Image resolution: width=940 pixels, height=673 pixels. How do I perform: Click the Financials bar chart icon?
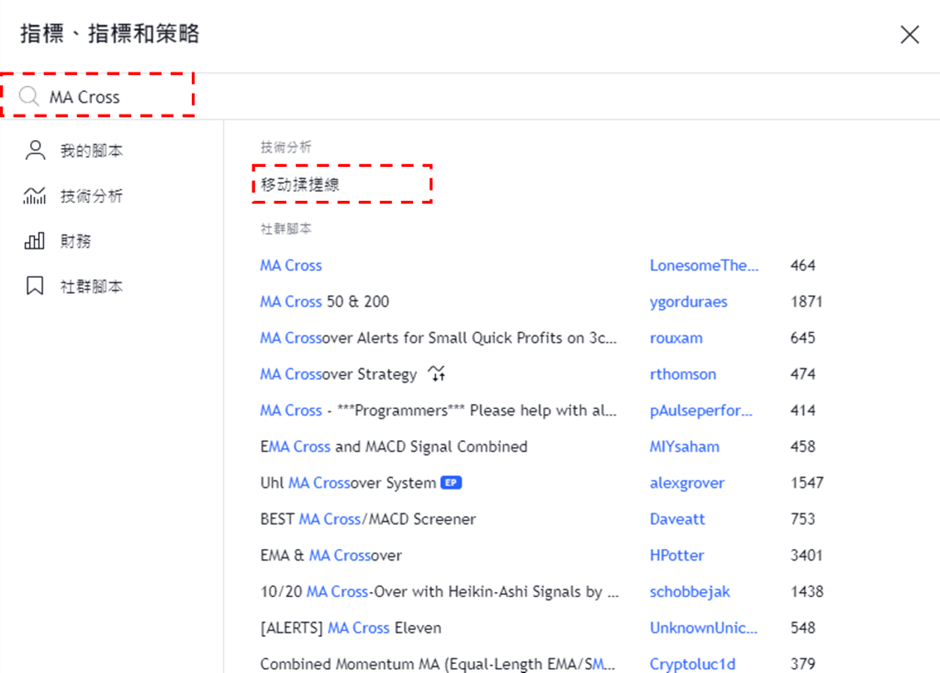click(x=35, y=241)
